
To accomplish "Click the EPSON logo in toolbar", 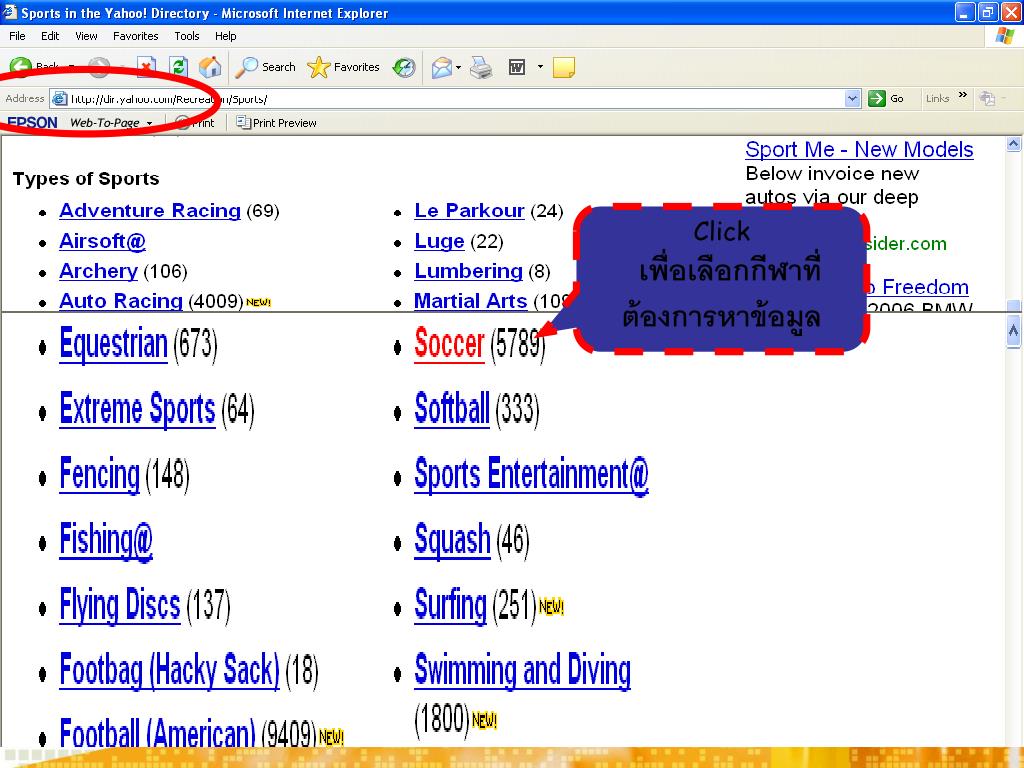I will tap(32, 122).
